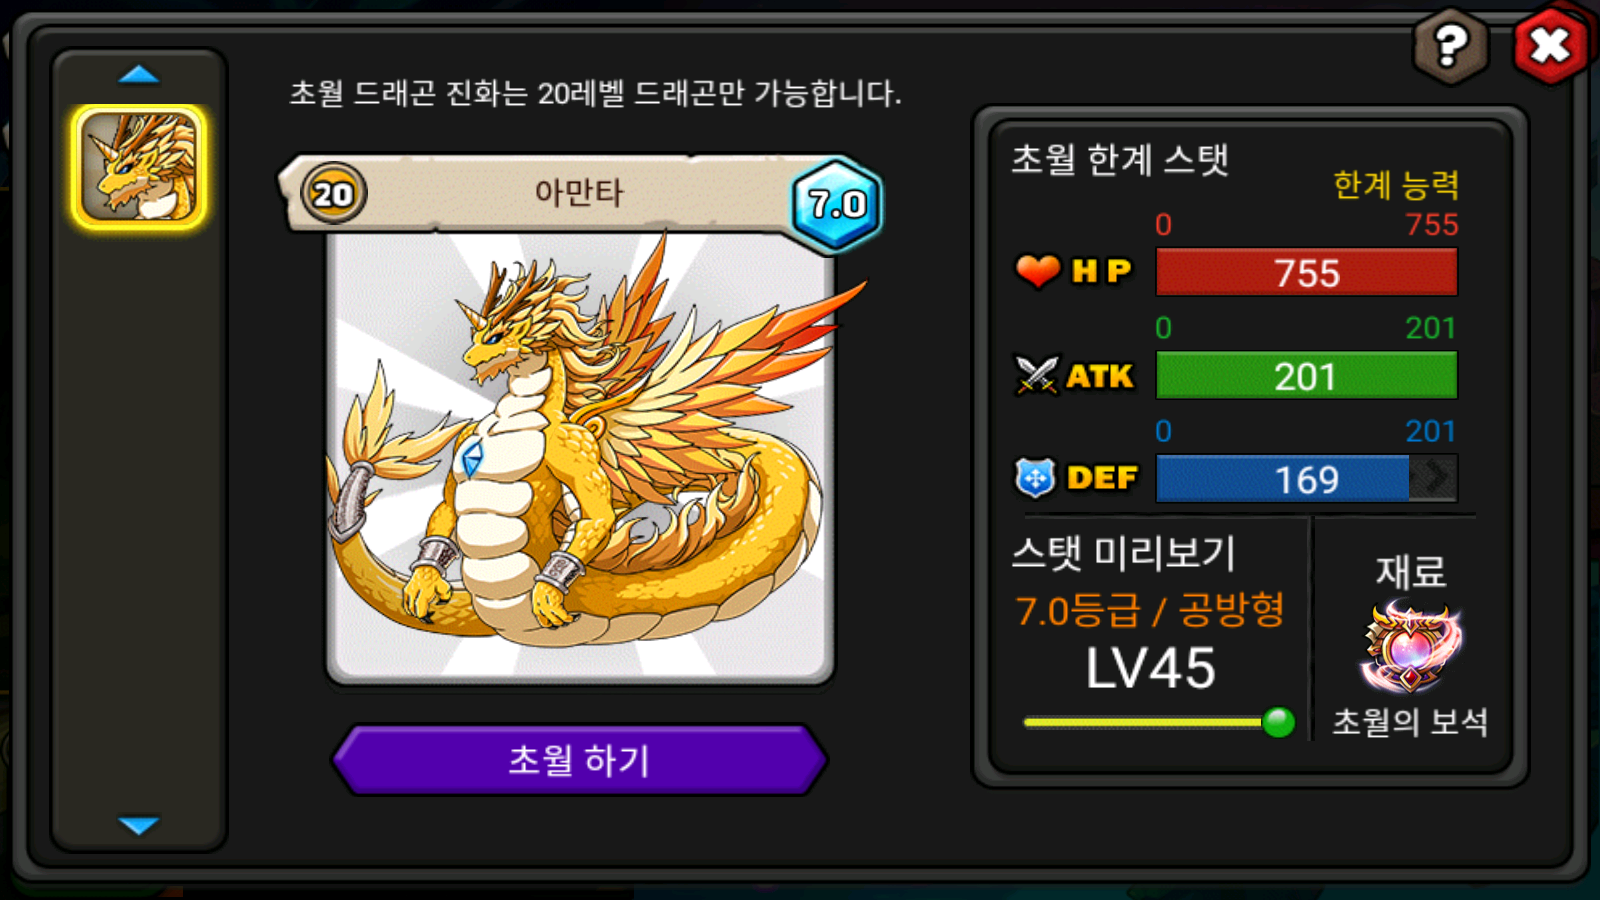This screenshot has width=1600, height=900.
Task: Click the green LV45 level slider handle
Action: [1278, 722]
